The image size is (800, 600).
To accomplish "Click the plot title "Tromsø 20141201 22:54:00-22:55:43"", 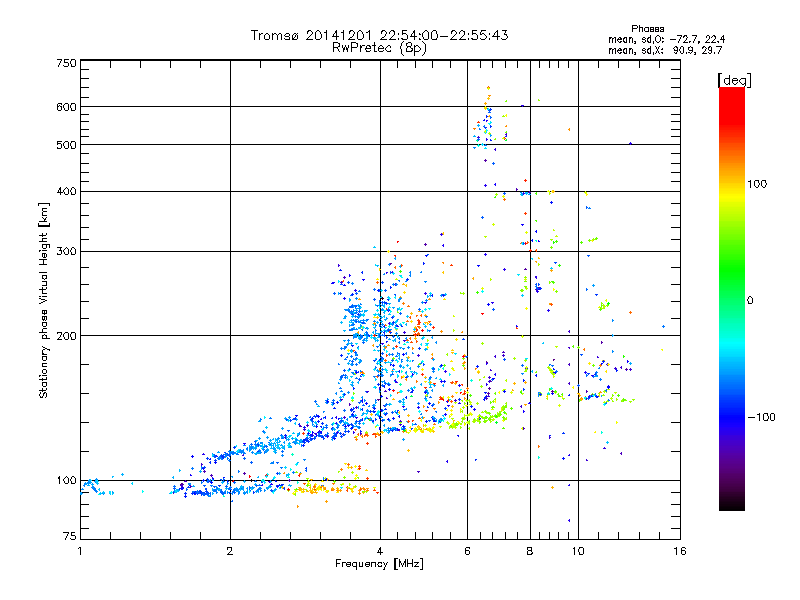I will (x=379, y=35).
